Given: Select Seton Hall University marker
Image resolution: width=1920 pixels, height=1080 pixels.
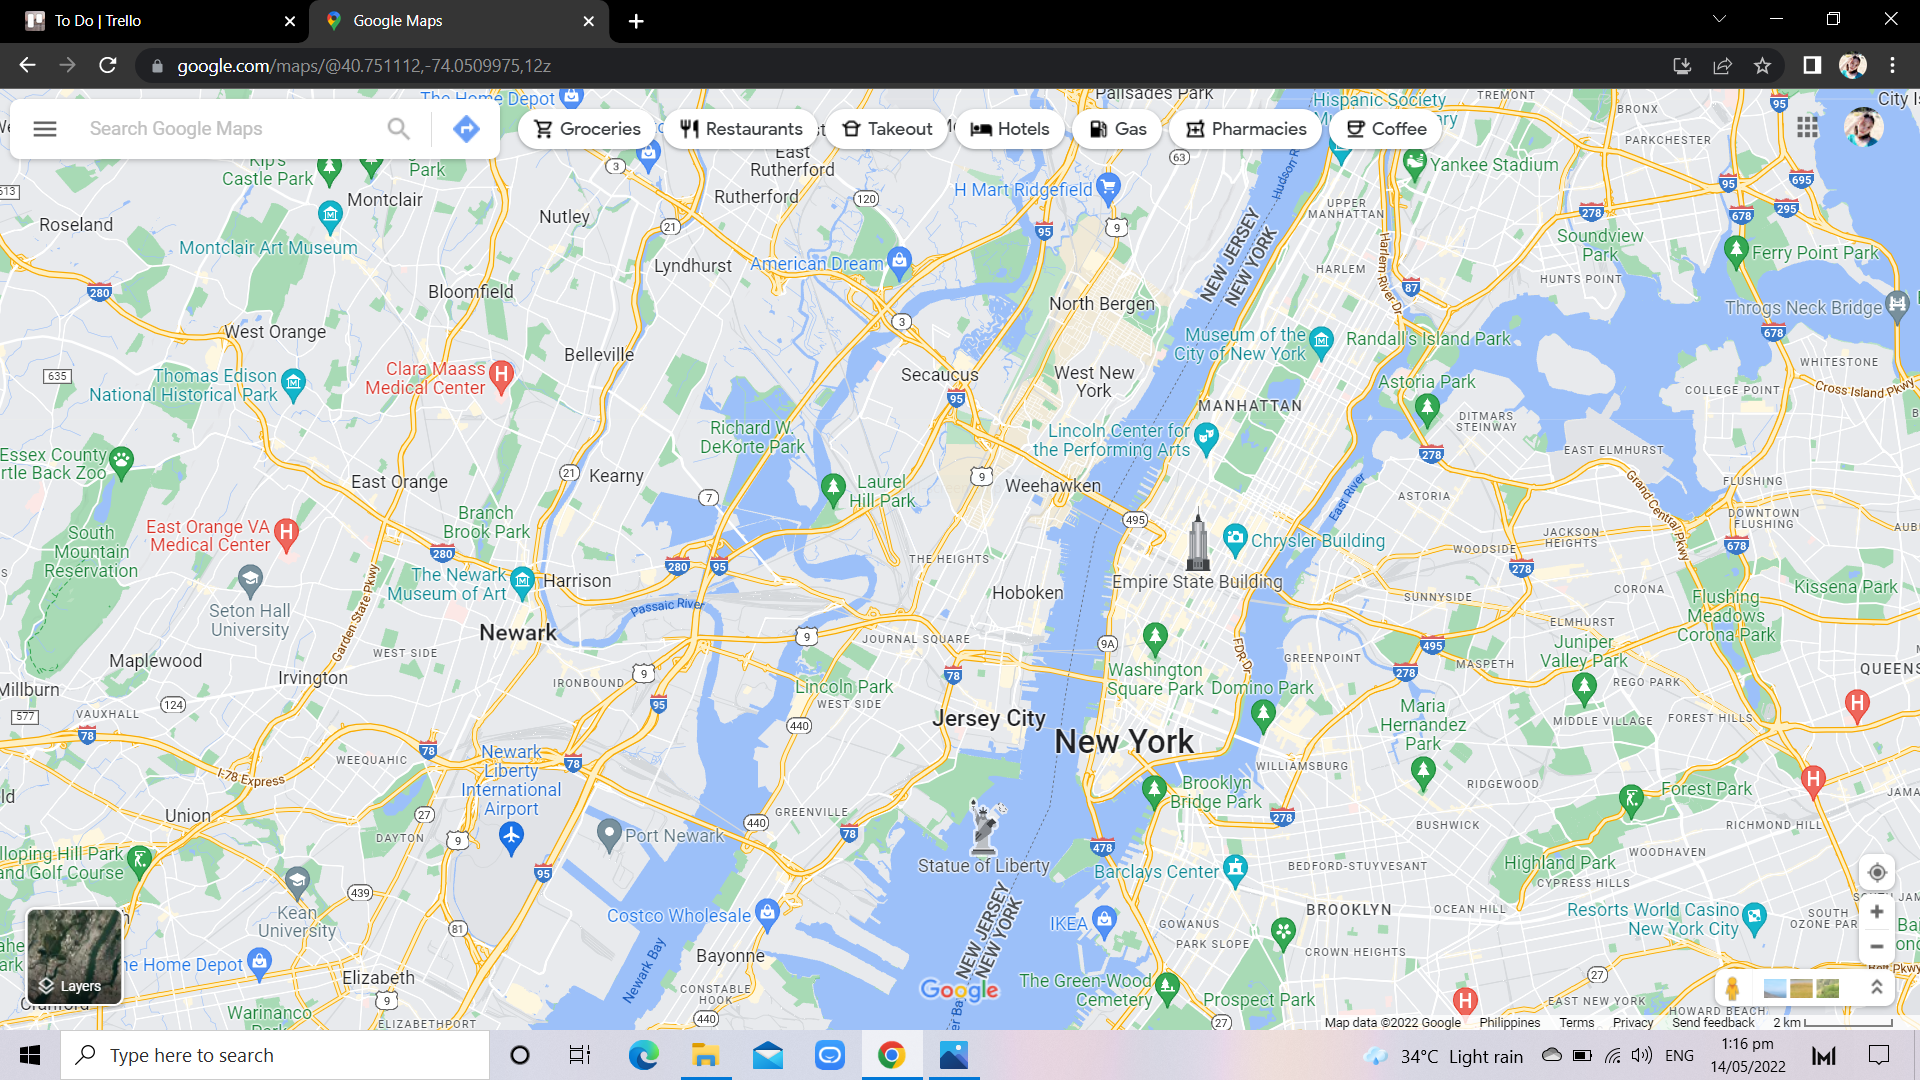Looking at the screenshot, I should pyautogui.click(x=250, y=579).
